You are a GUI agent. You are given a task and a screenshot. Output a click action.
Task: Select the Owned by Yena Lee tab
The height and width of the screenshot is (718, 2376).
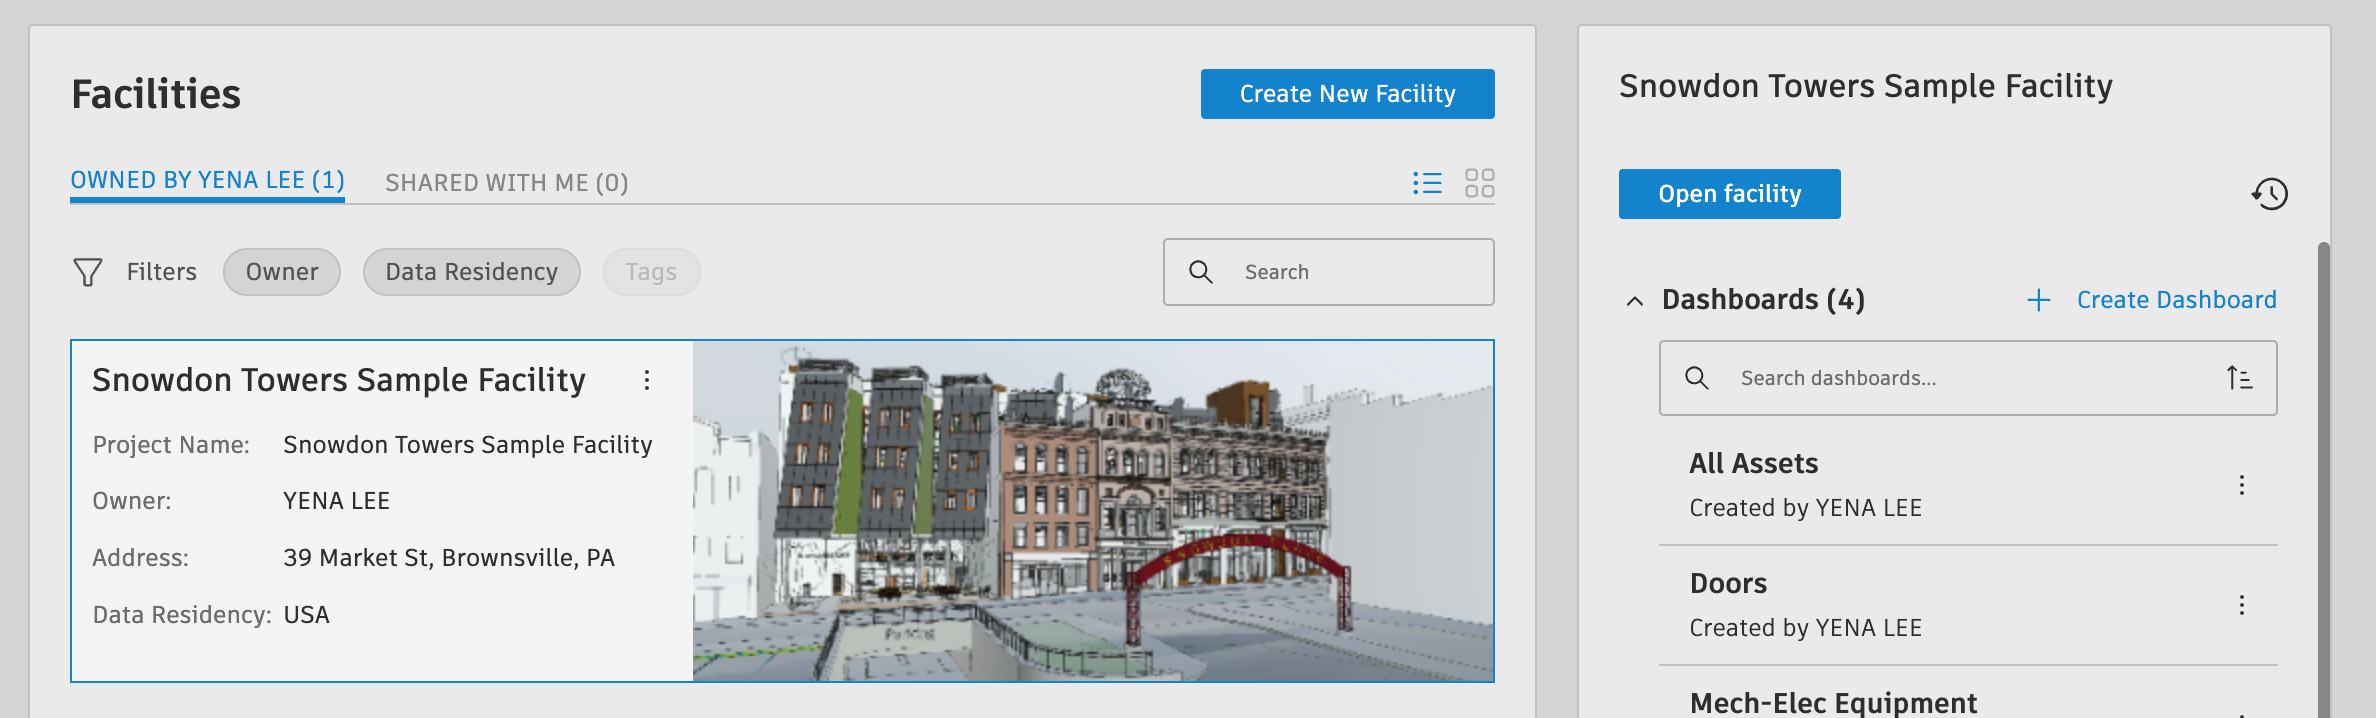pos(207,181)
